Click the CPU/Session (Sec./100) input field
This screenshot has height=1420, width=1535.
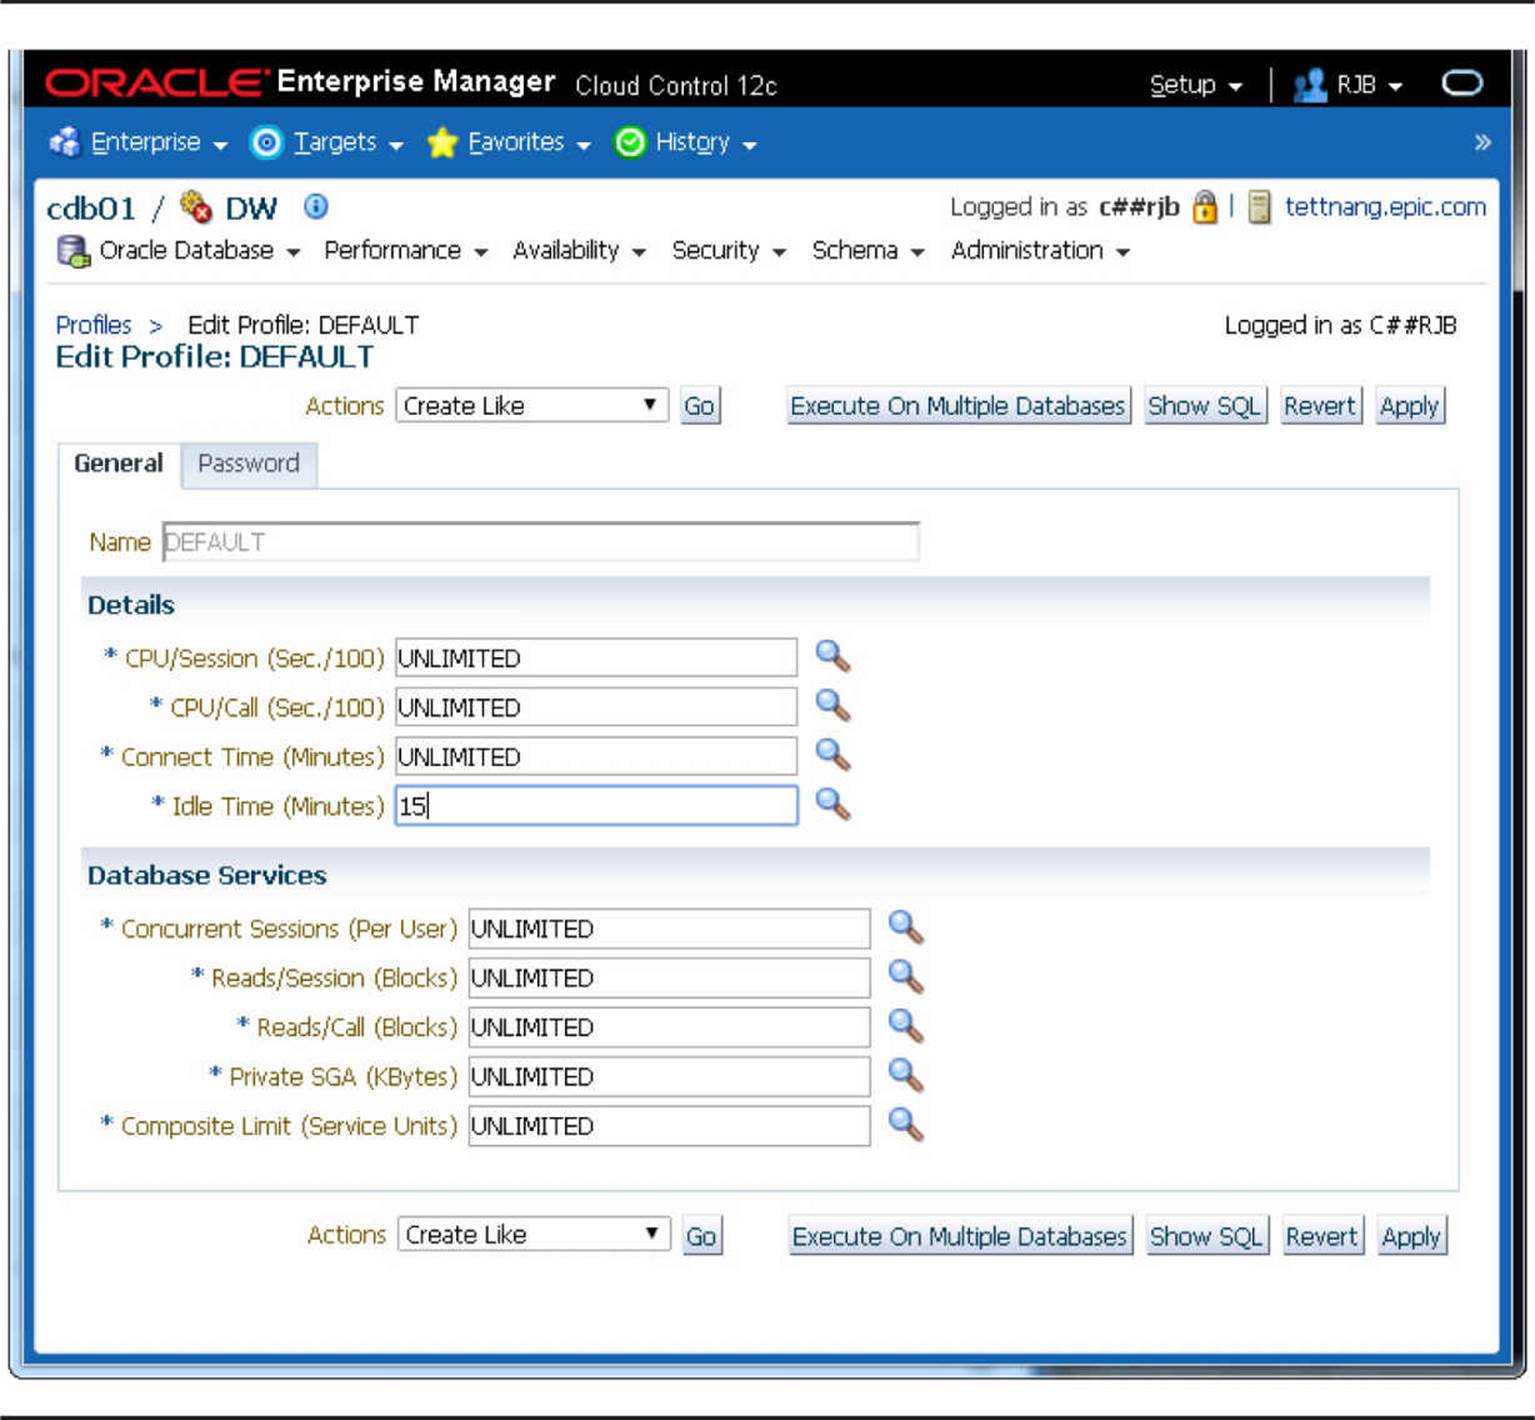point(596,657)
